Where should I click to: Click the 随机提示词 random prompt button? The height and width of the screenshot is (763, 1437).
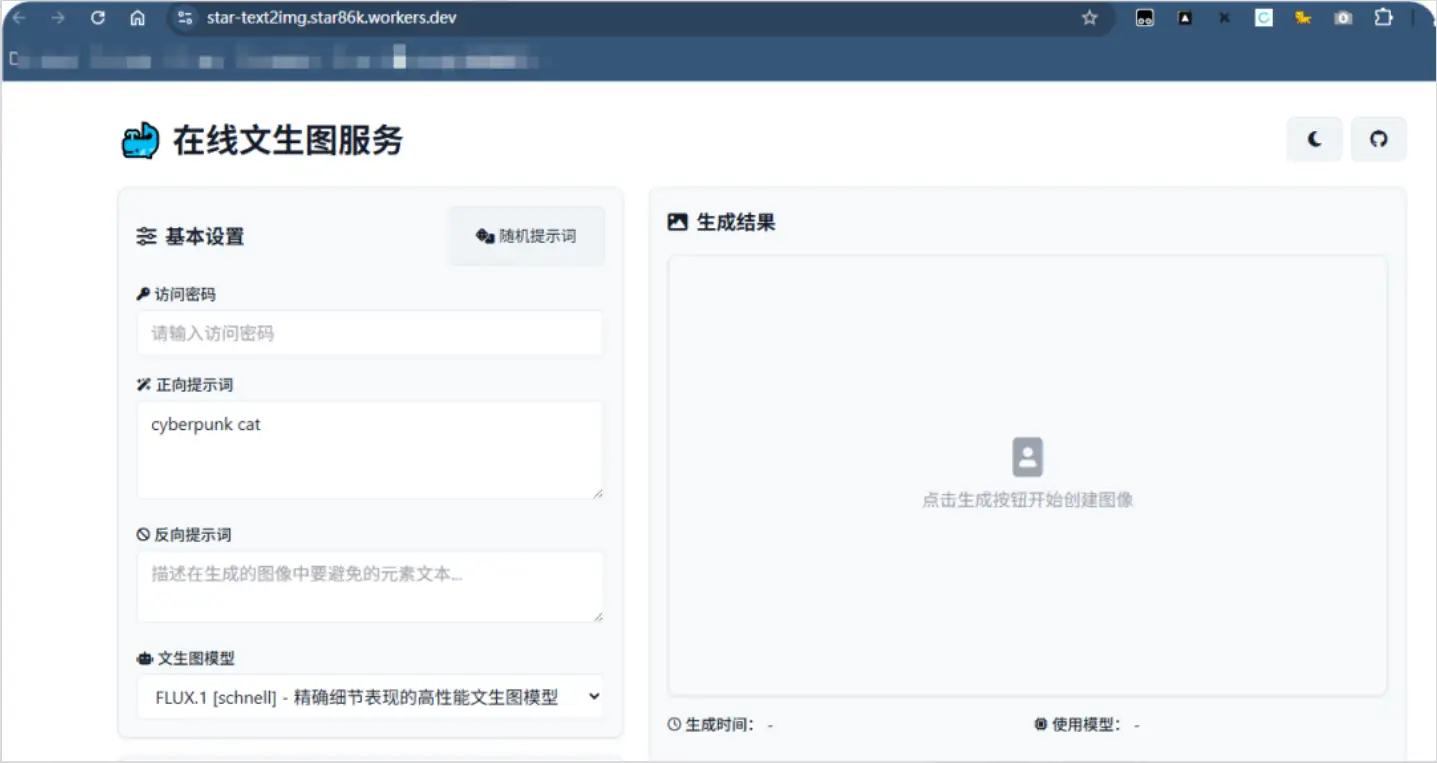point(526,236)
